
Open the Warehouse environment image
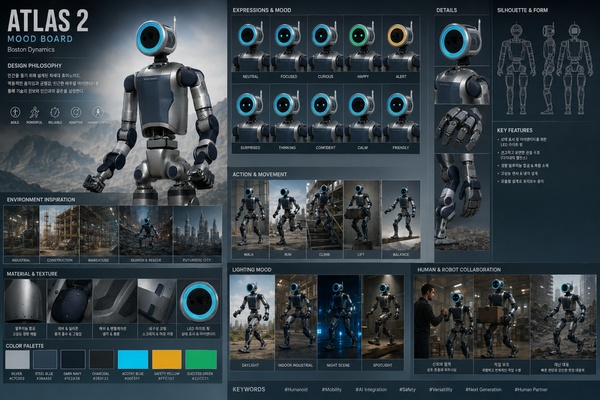pyautogui.click(x=99, y=231)
